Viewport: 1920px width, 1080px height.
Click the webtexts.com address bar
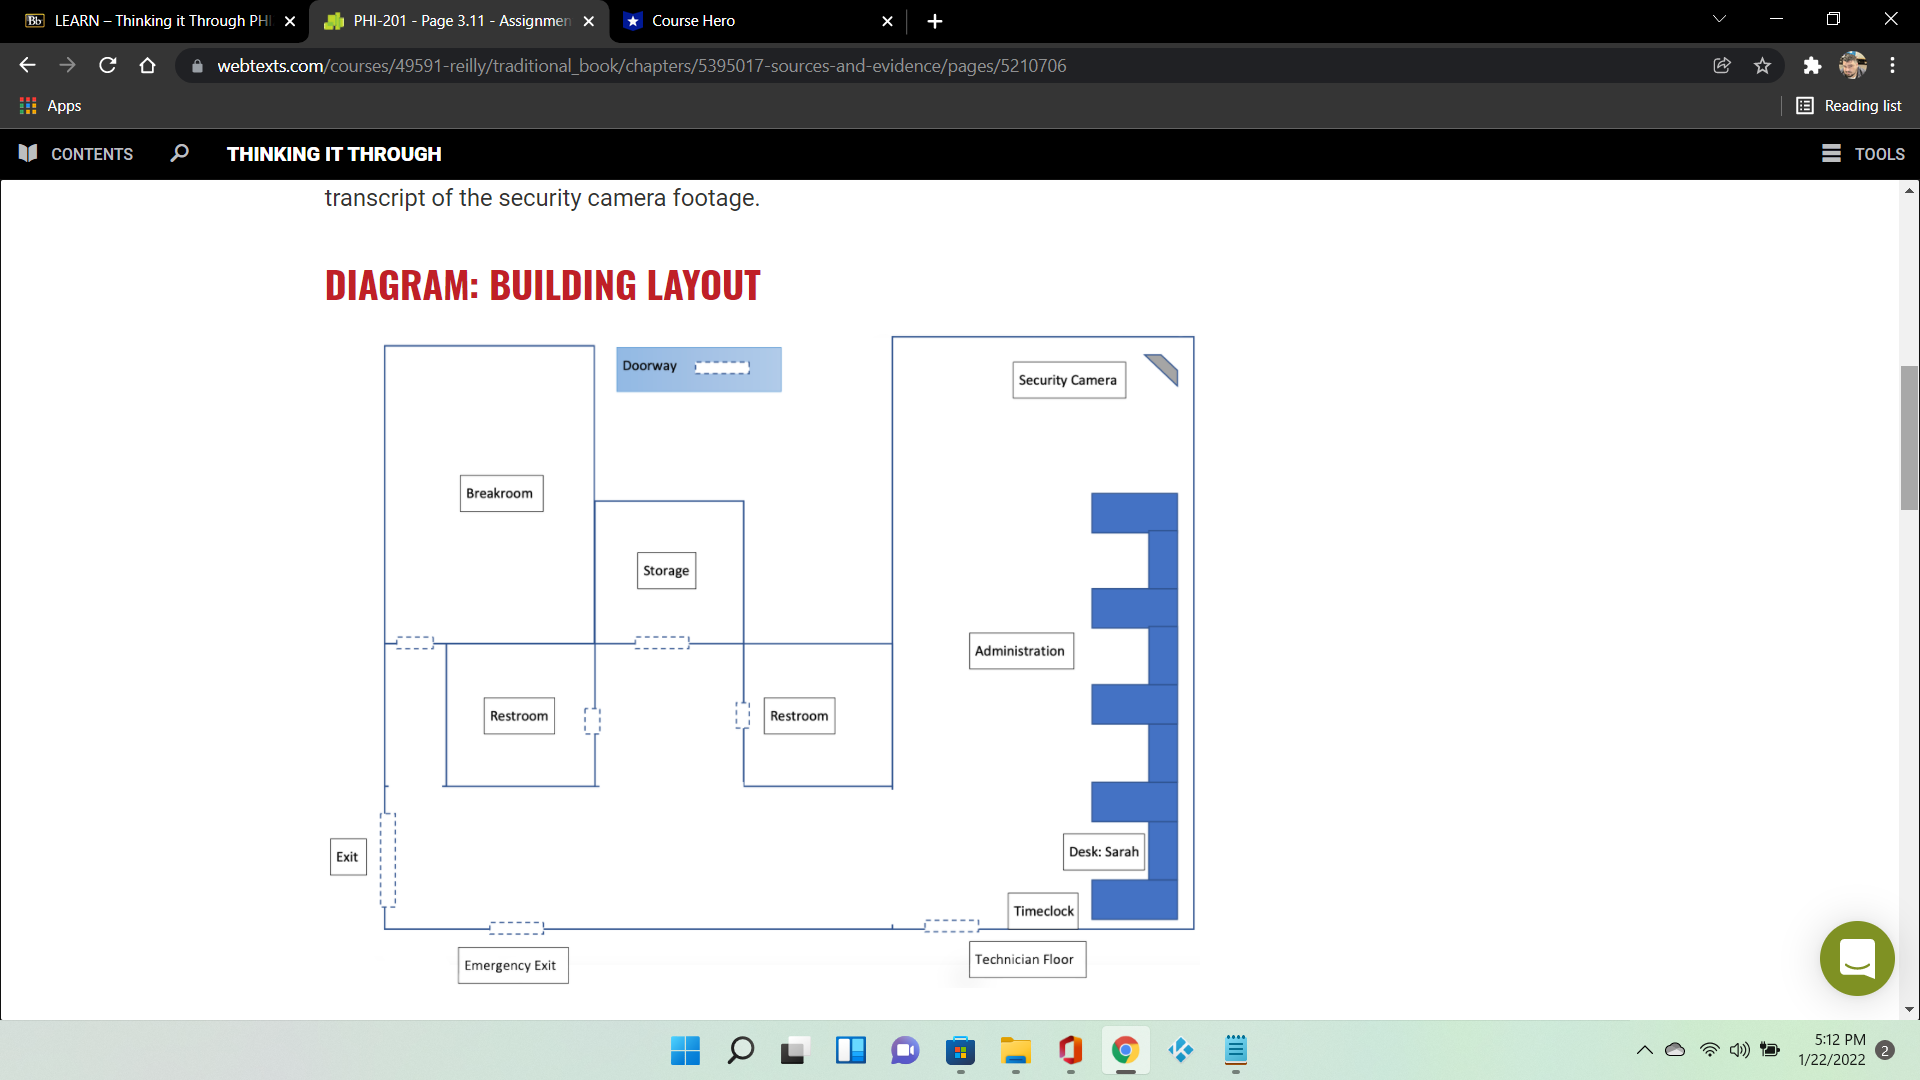(x=640, y=66)
